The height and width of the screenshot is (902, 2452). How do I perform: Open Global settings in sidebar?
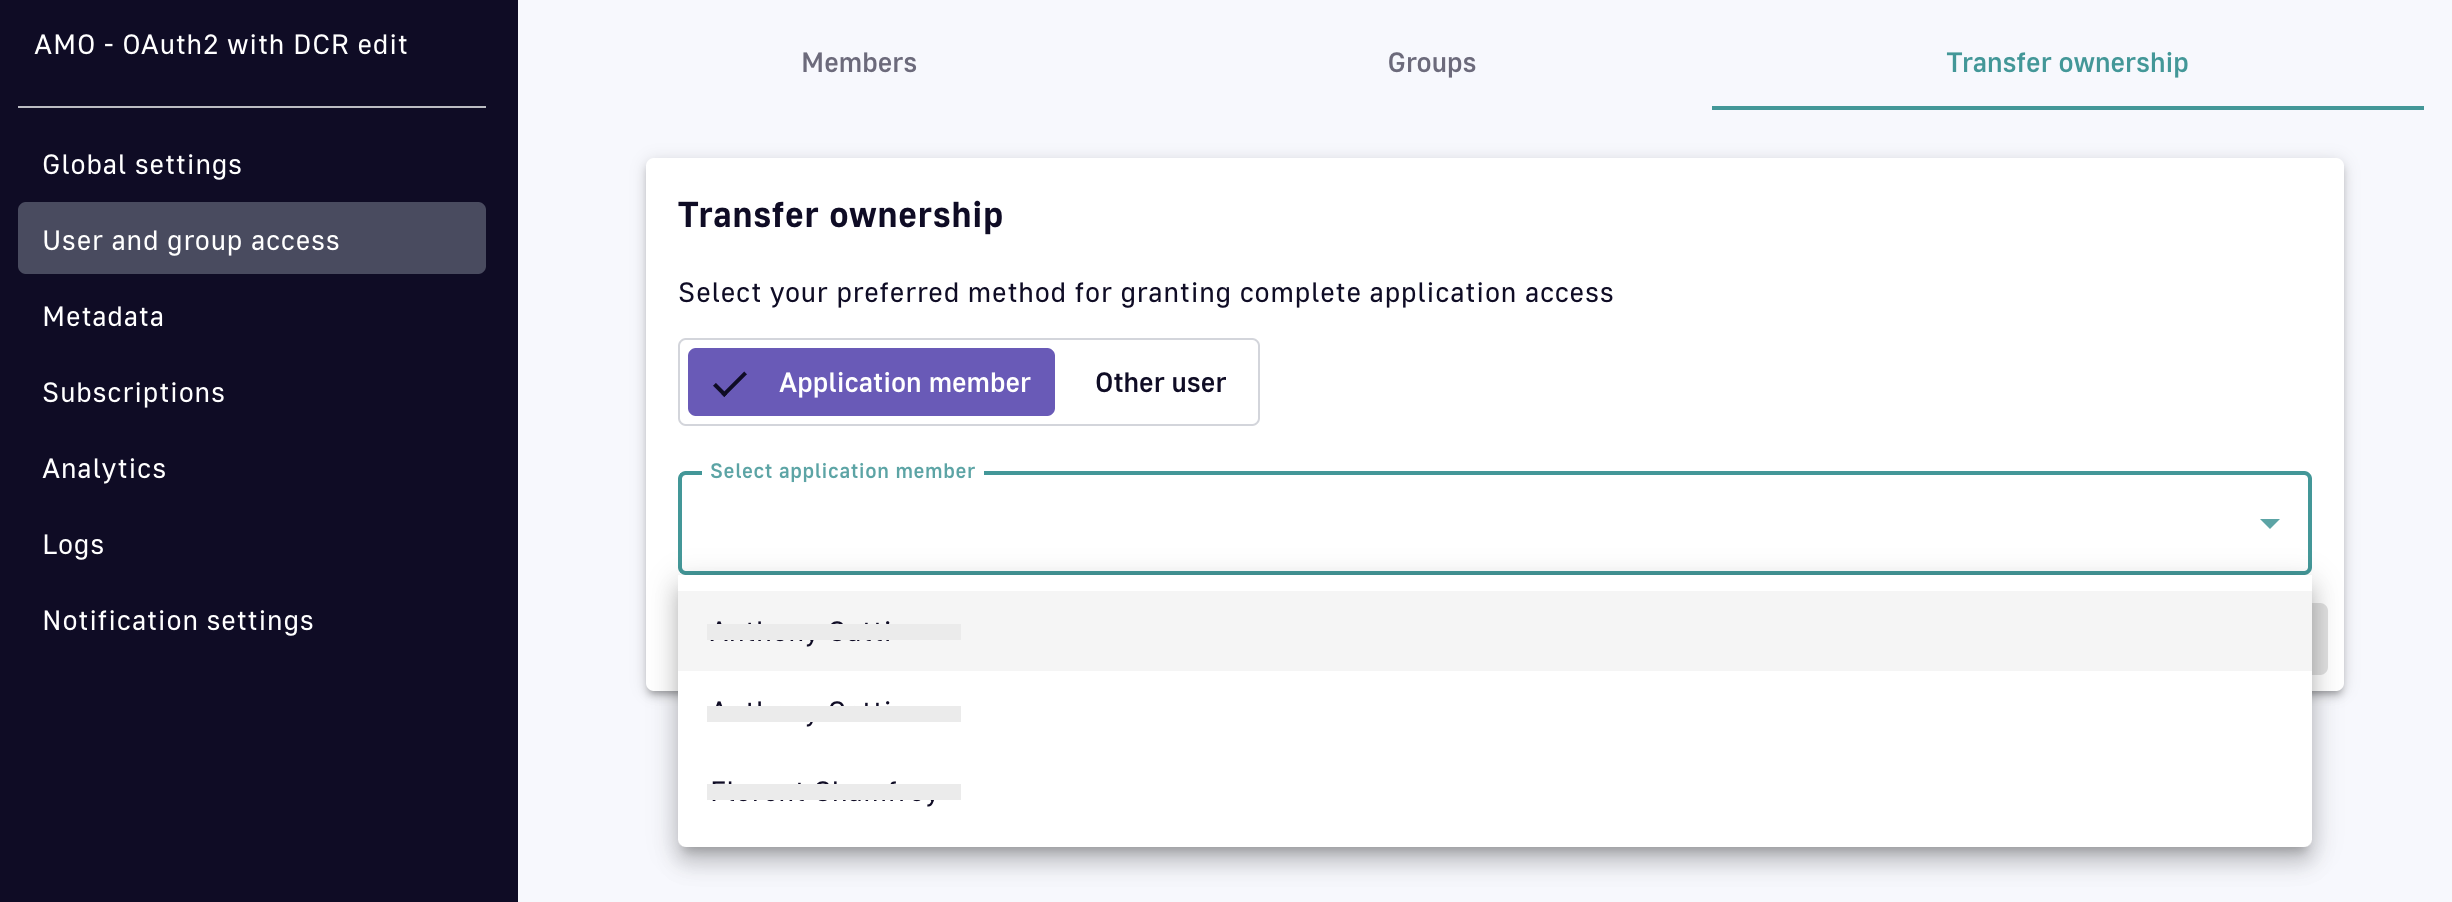click(142, 165)
